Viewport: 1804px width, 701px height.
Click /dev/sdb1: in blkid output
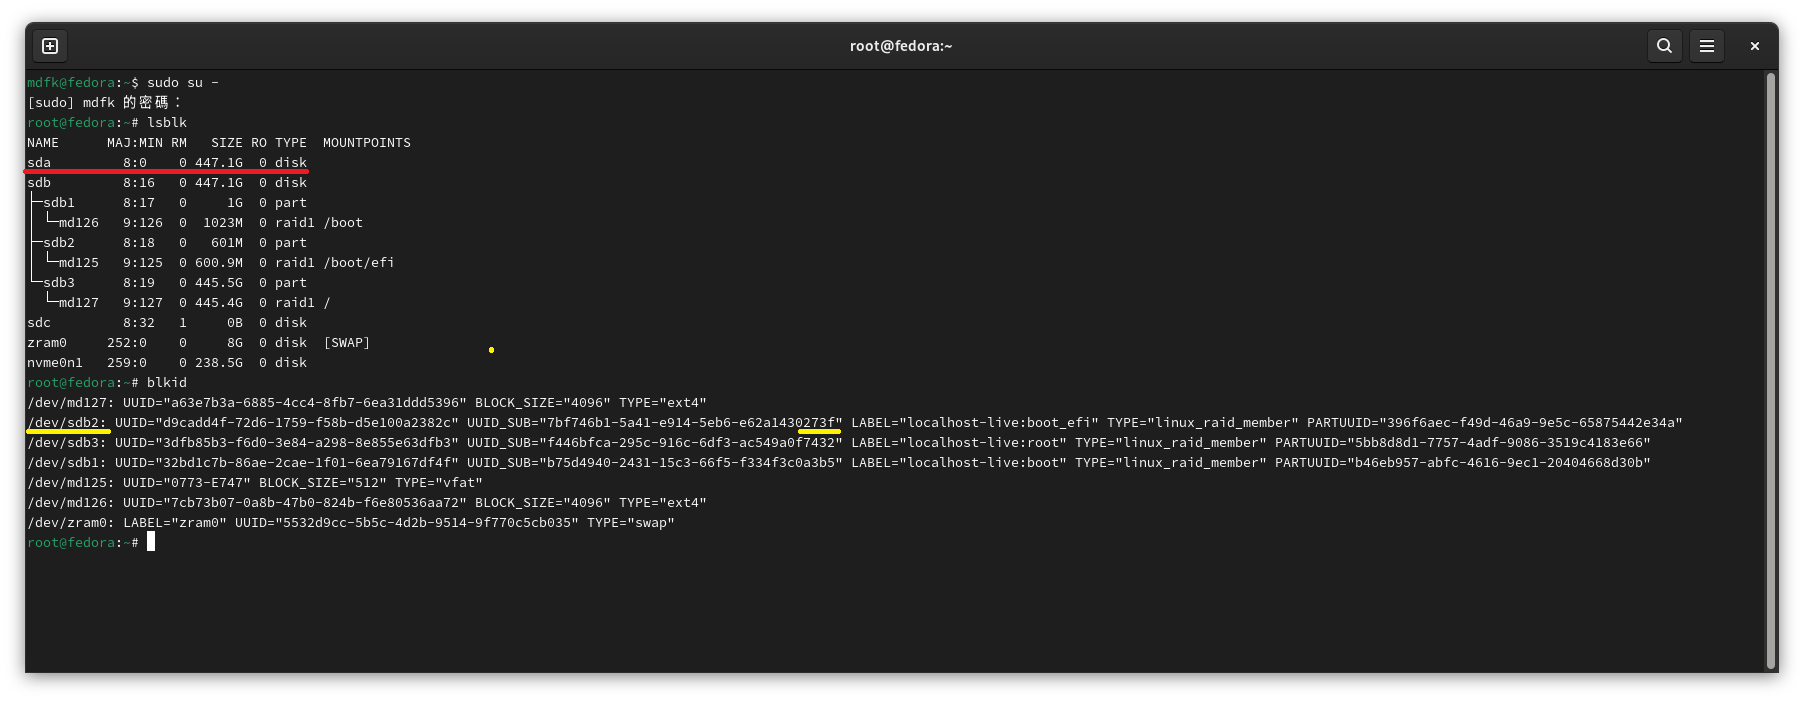tap(67, 463)
